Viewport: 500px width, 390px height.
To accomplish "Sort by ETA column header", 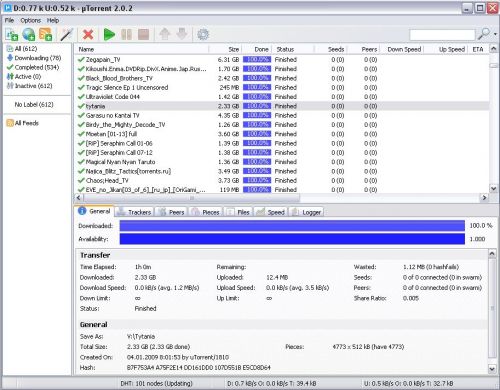I will coord(478,49).
